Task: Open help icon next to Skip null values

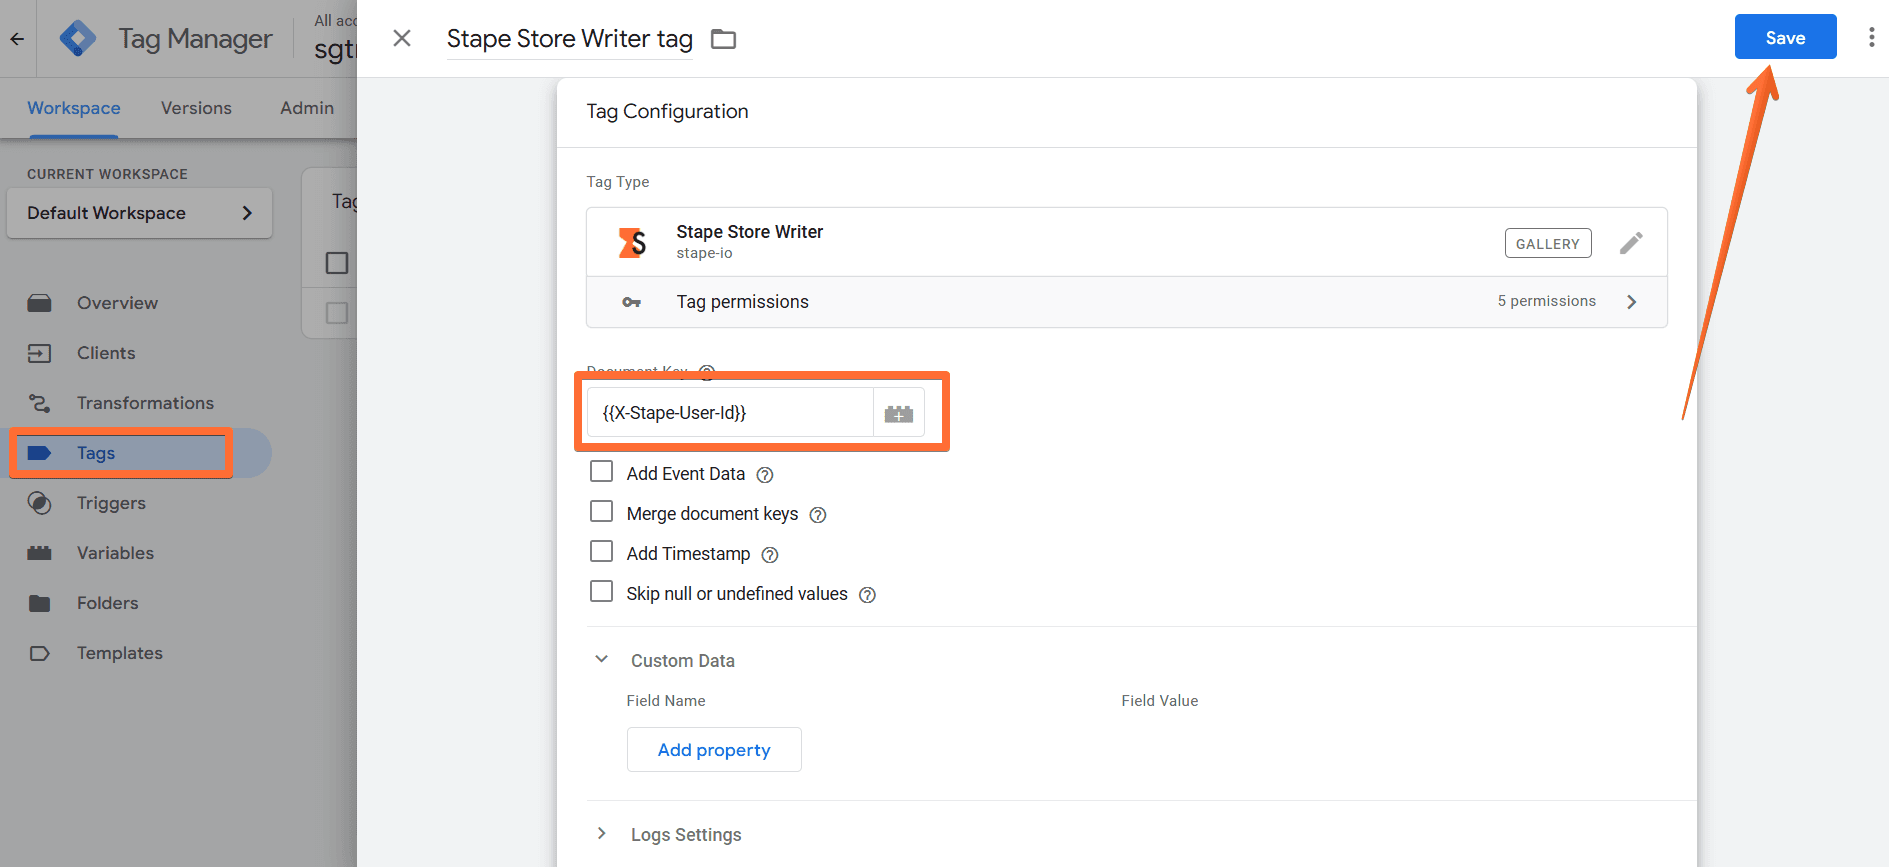Action: pyautogui.click(x=868, y=595)
